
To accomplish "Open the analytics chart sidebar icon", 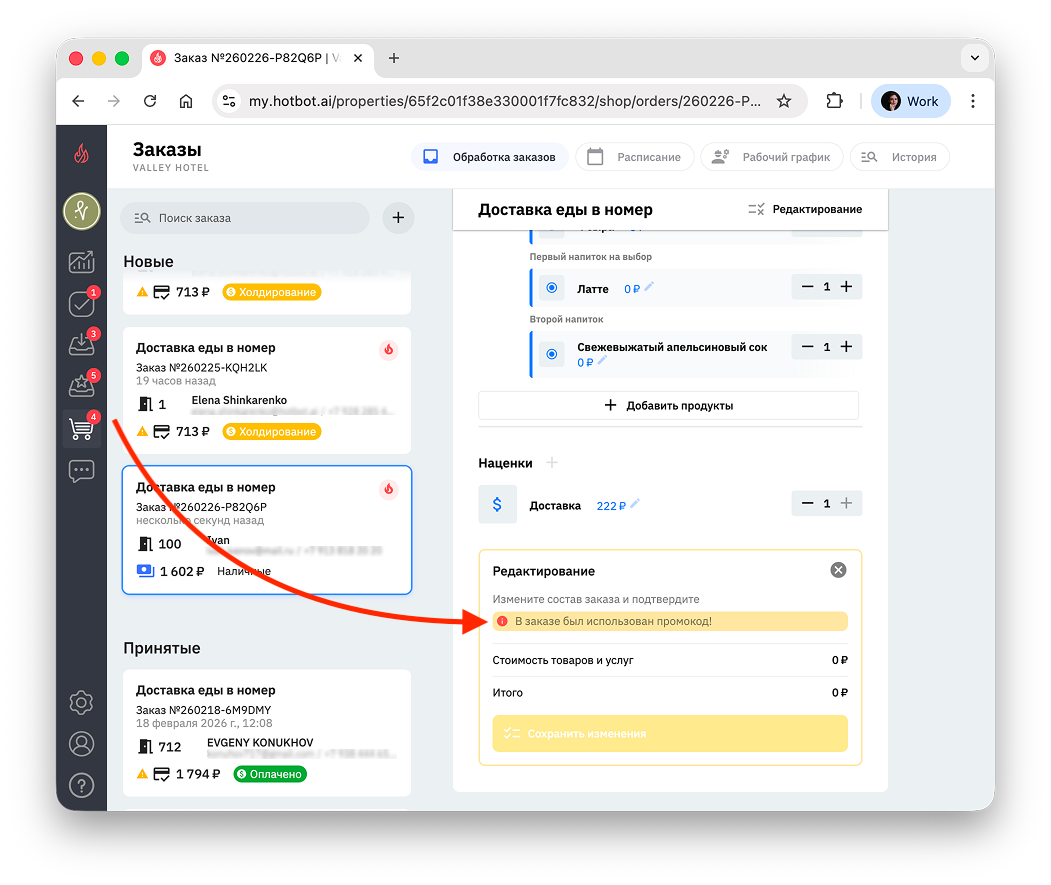I will (81, 261).
